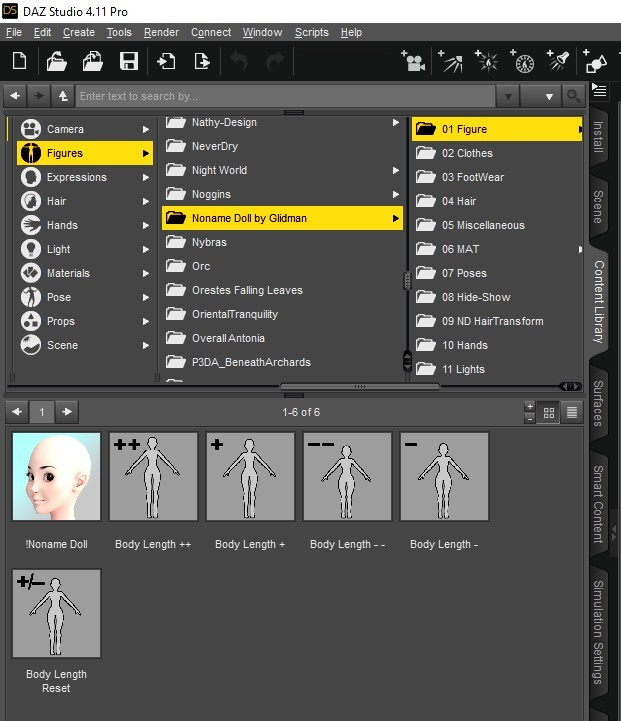The width and height of the screenshot is (621, 721).
Task: Switch to list view
Action: coord(572,412)
